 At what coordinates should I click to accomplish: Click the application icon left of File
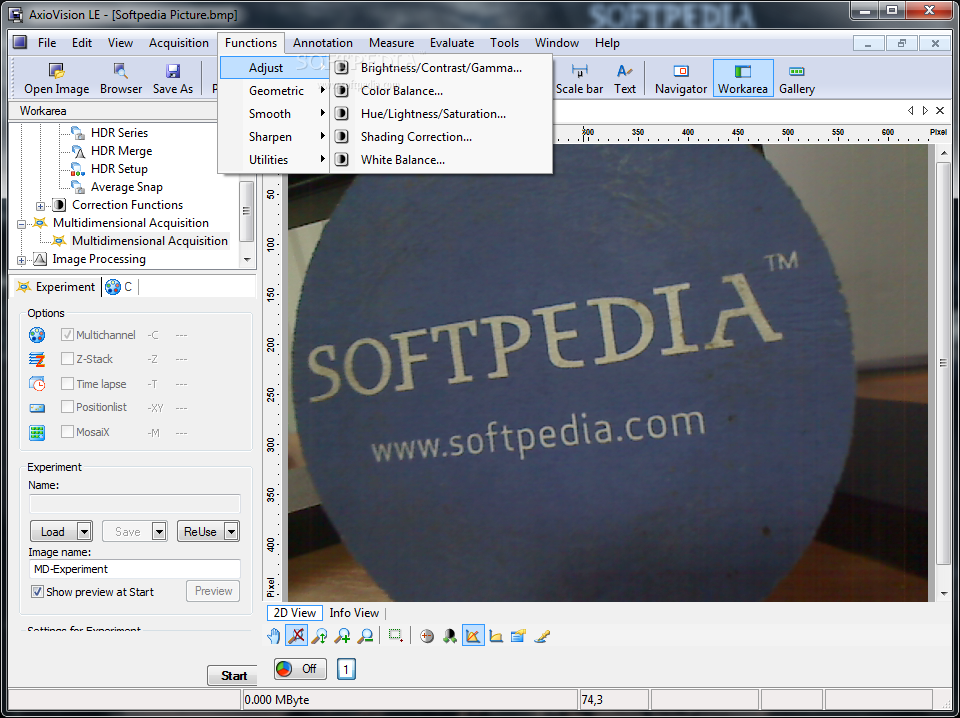20,42
